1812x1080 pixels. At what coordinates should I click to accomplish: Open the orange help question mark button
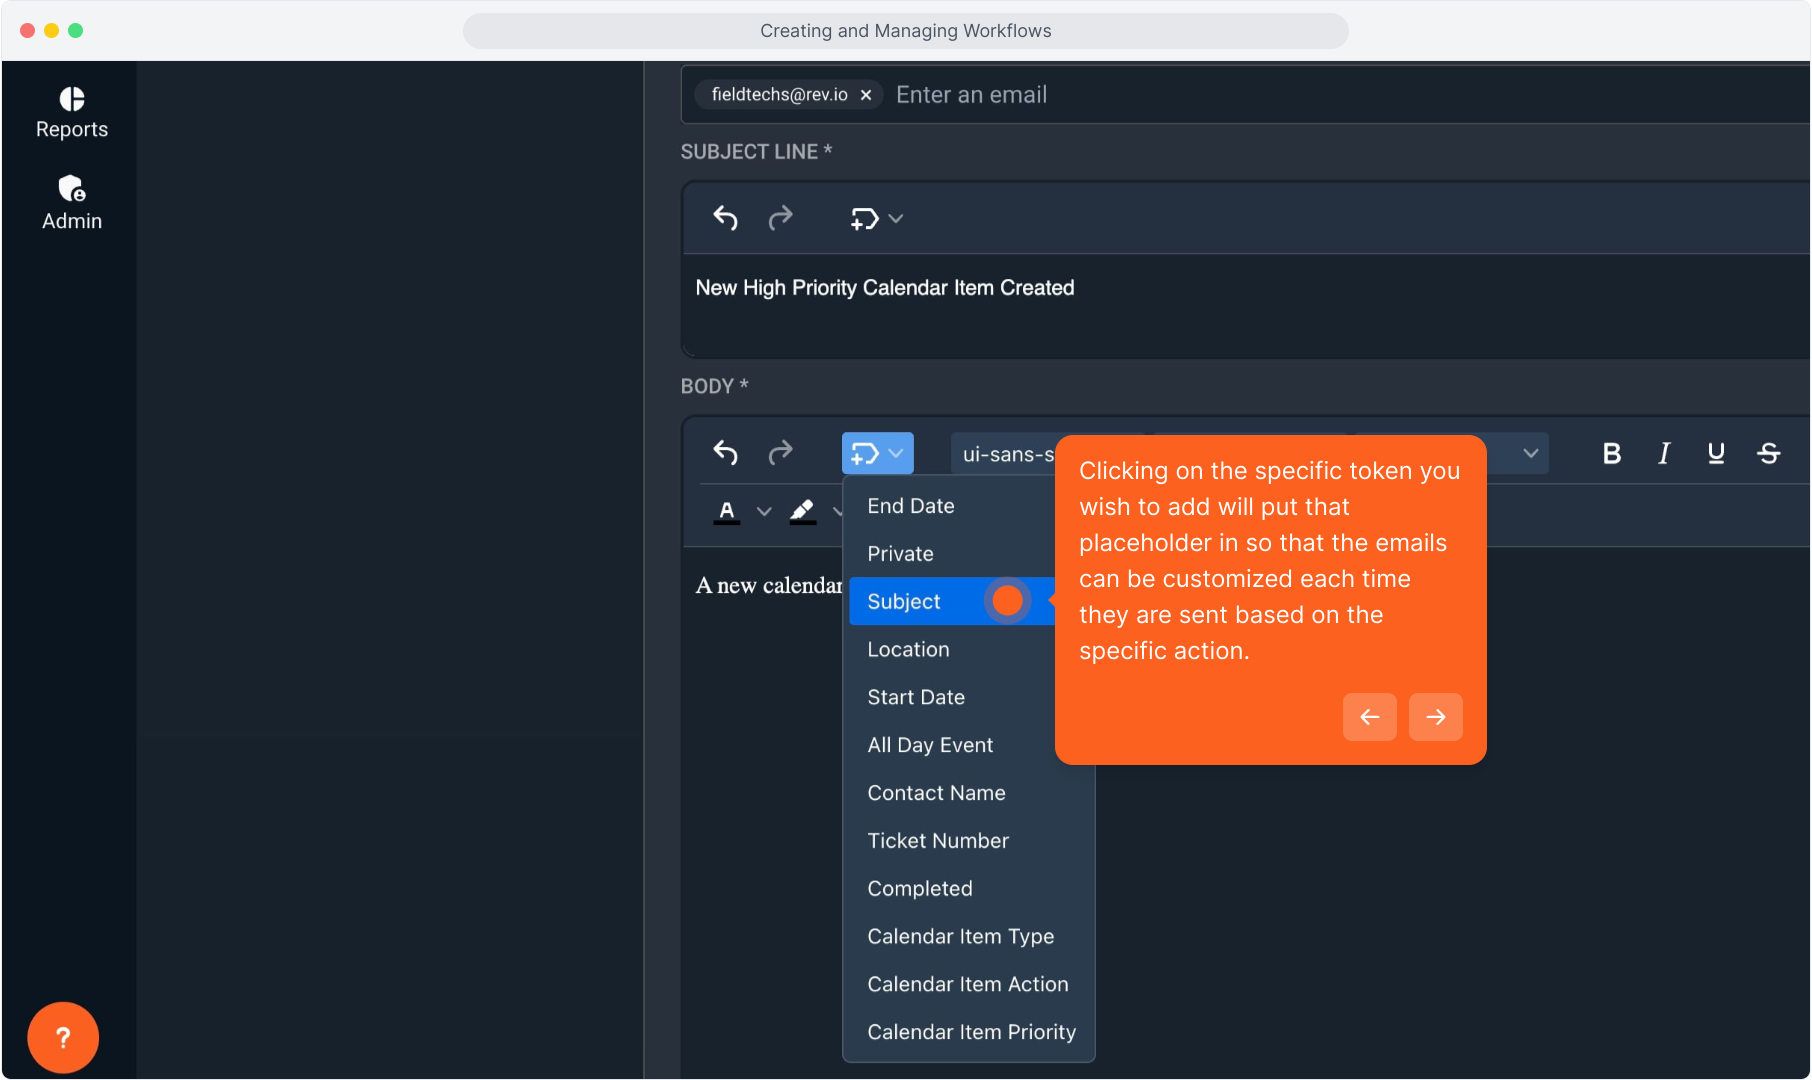click(x=63, y=1037)
